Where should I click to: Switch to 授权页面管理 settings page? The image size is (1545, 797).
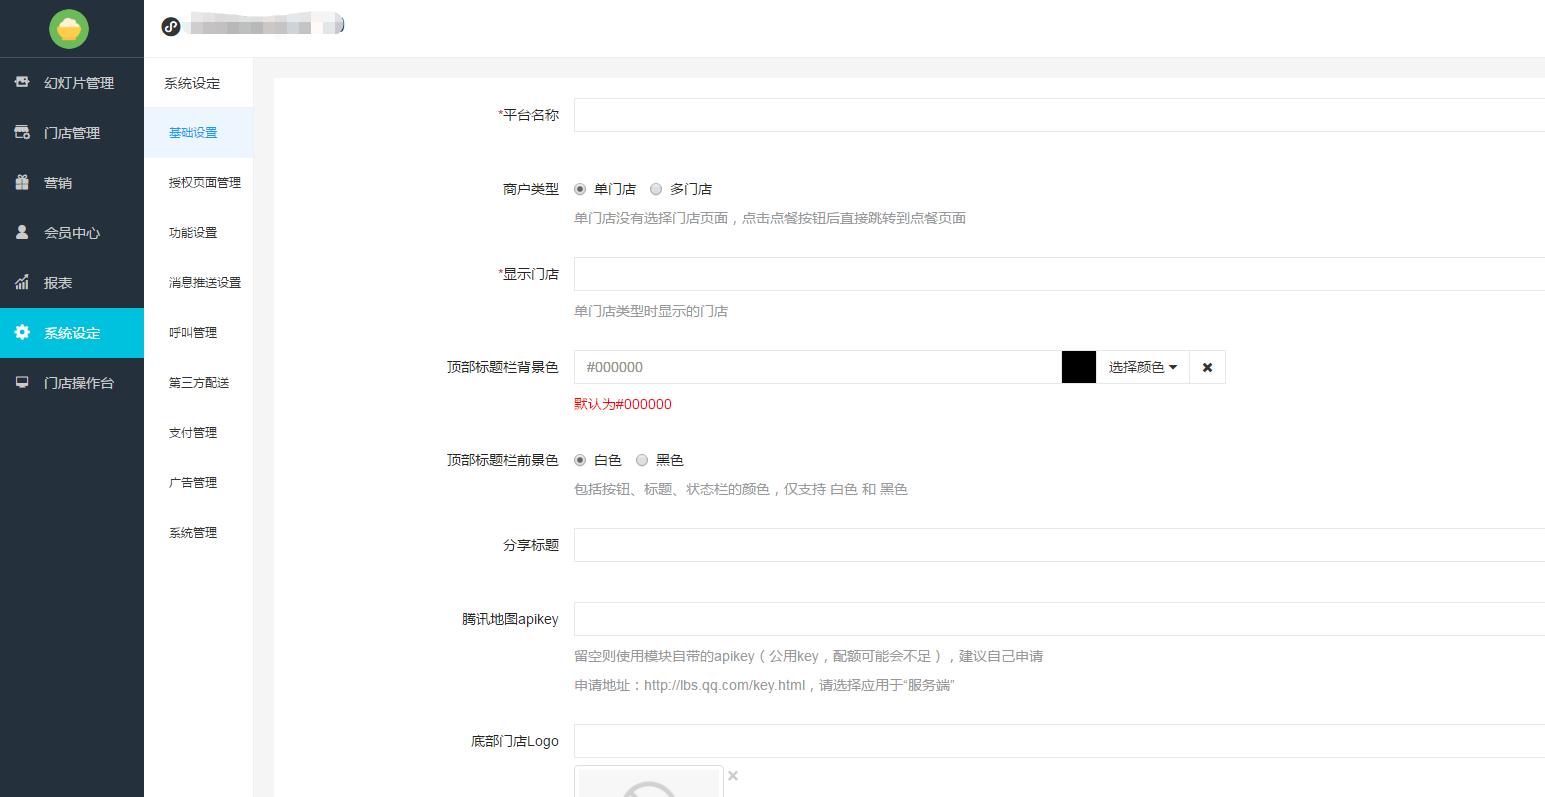point(204,182)
